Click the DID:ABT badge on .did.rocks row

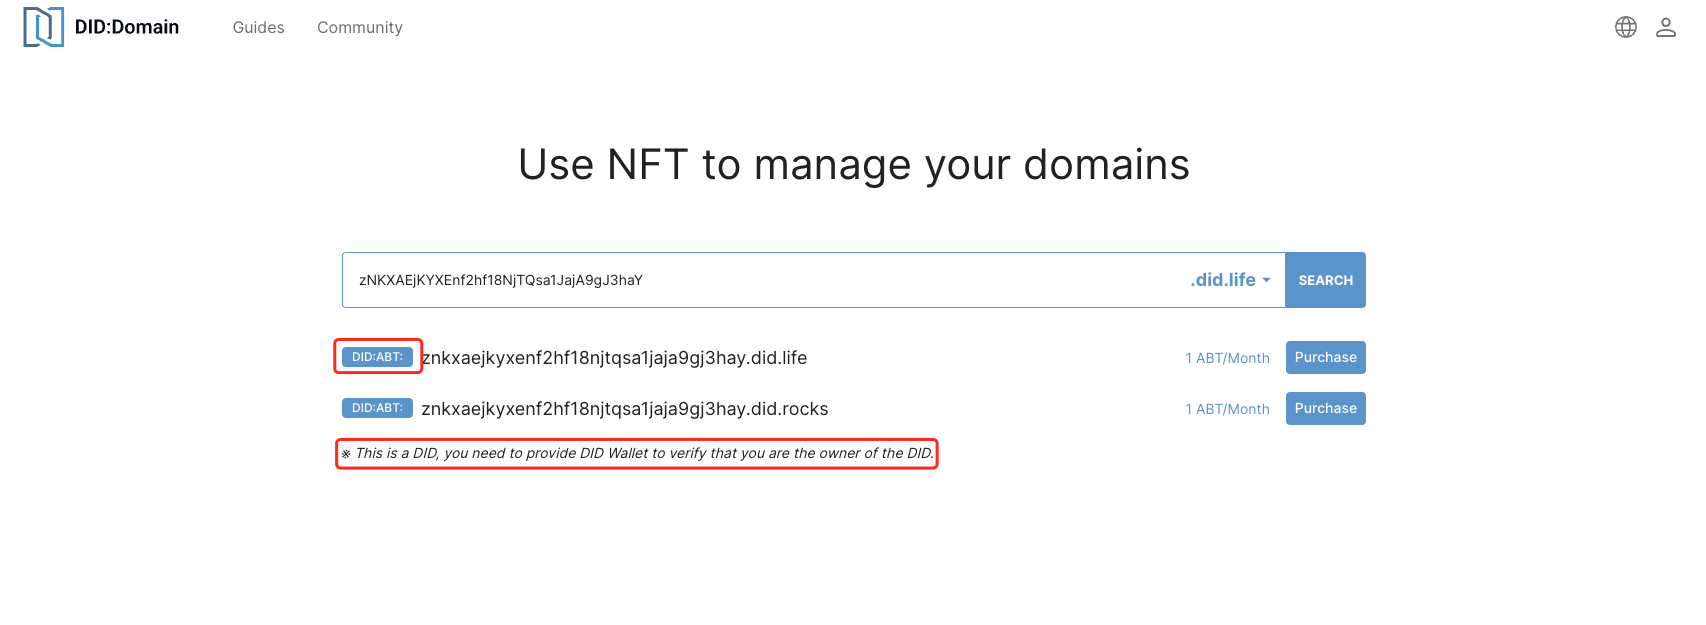pyautogui.click(x=377, y=408)
